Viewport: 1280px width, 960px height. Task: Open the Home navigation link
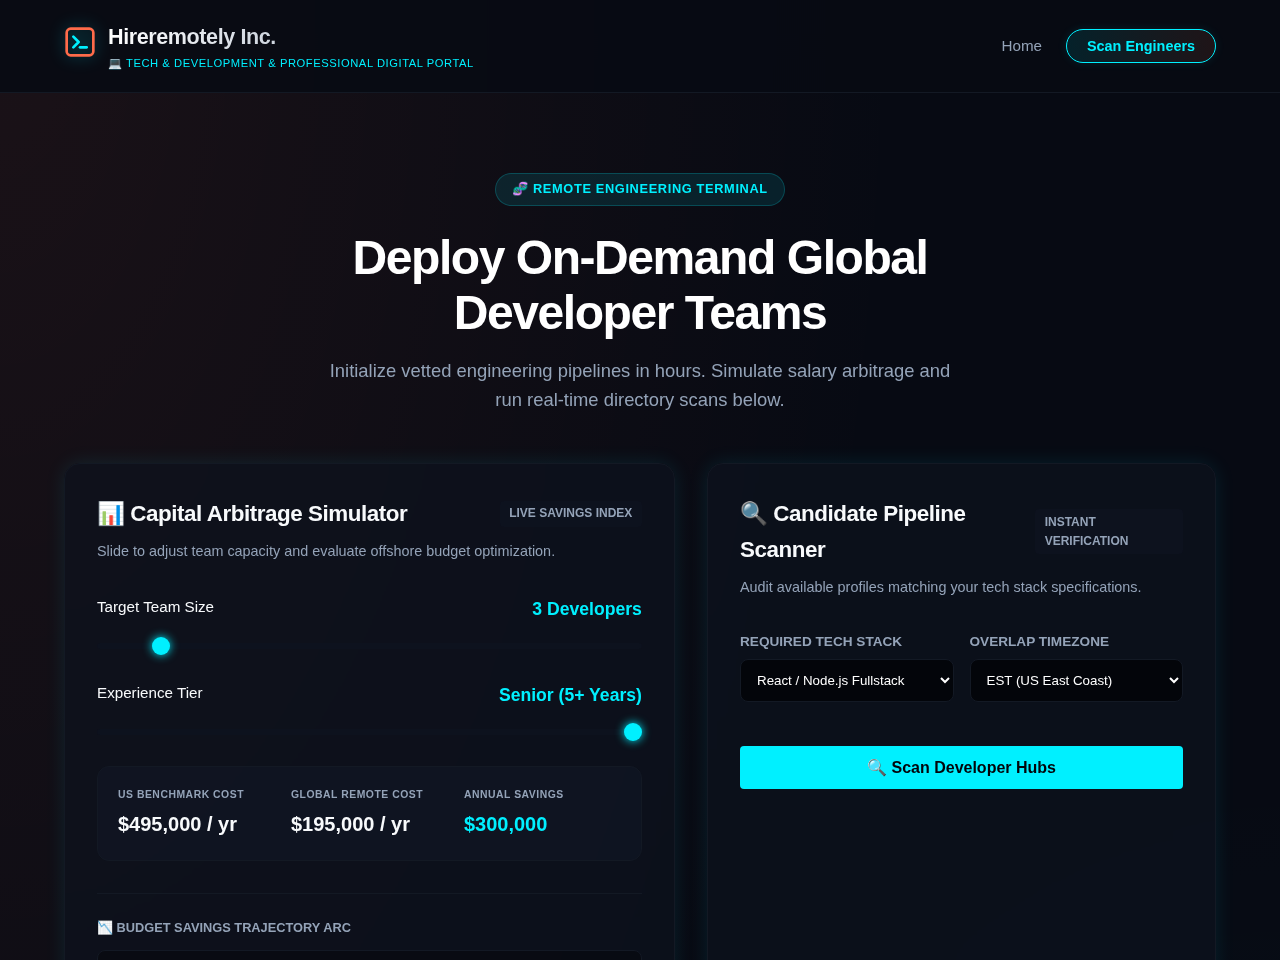click(1021, 46)
